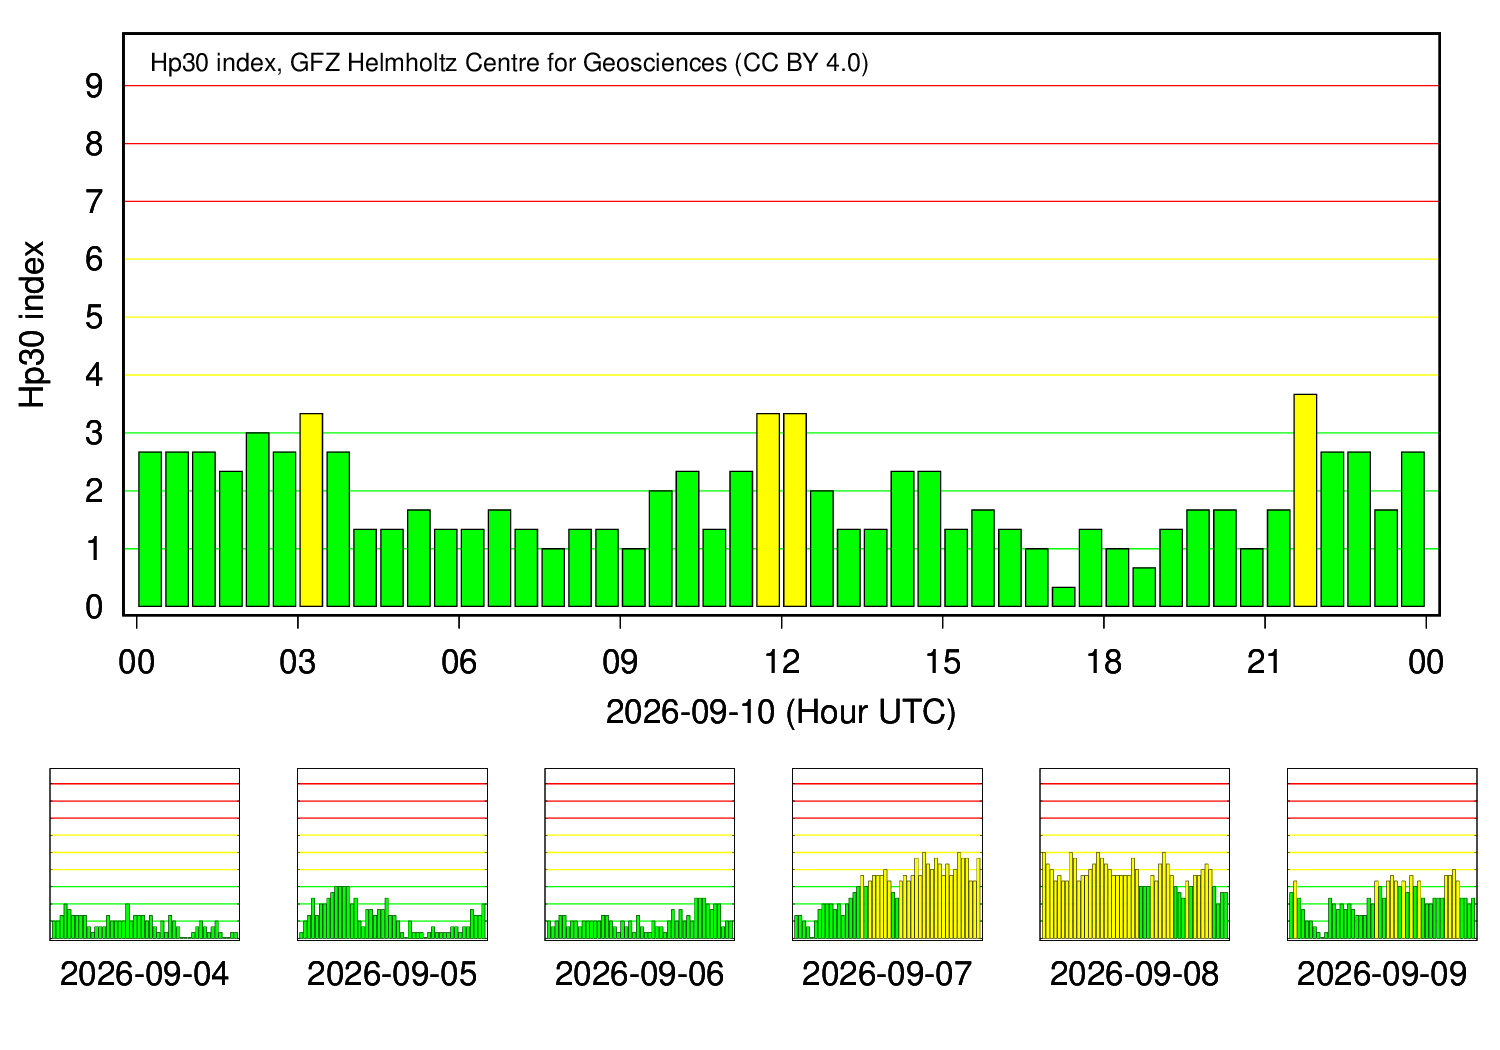Viewport: 1500px width, 1050px height.
Task: Click the 18 hour tick label
Action: (x=1104, y=662)
